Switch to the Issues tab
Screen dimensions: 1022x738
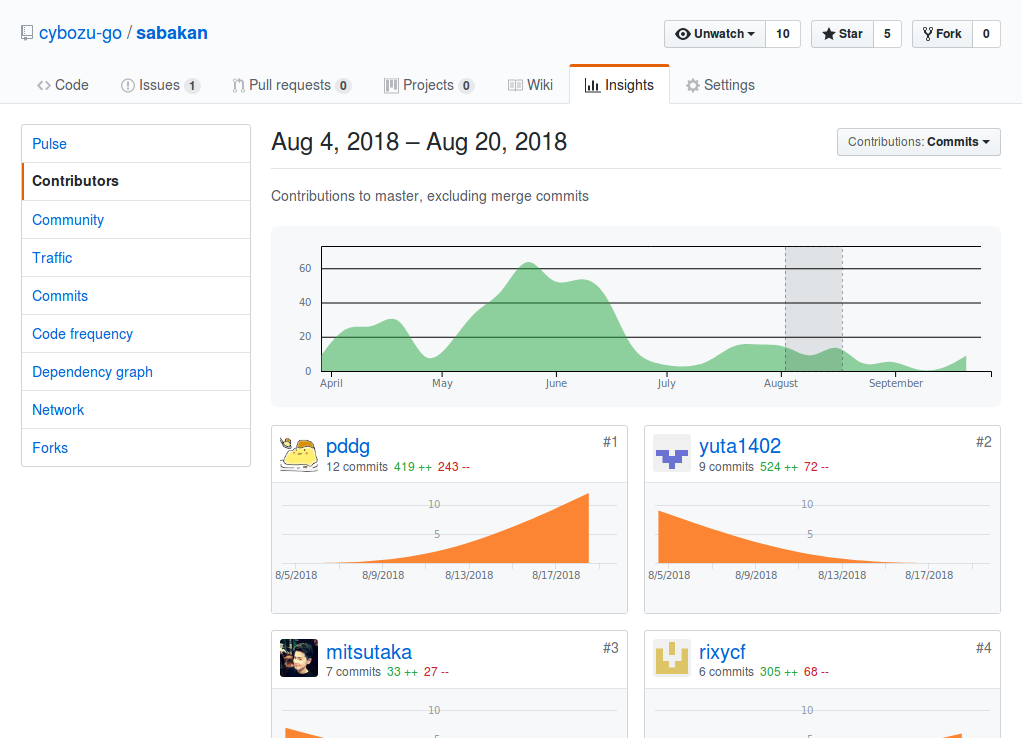pyautogui.click(x=160, y=85)
